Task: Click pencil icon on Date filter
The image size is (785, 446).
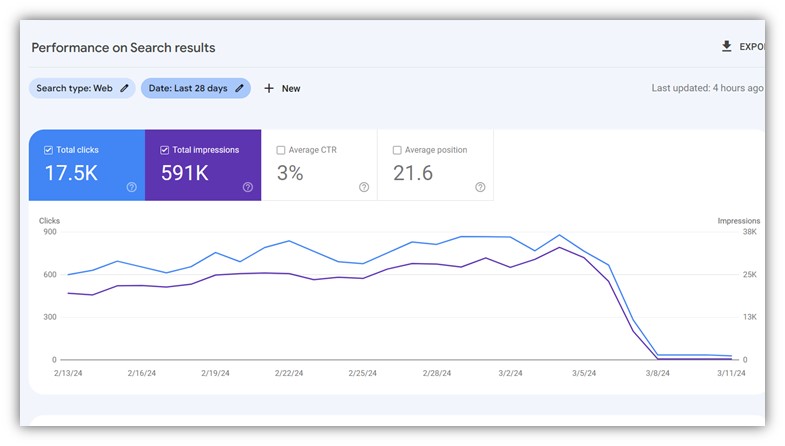Action: pos(240,88)
